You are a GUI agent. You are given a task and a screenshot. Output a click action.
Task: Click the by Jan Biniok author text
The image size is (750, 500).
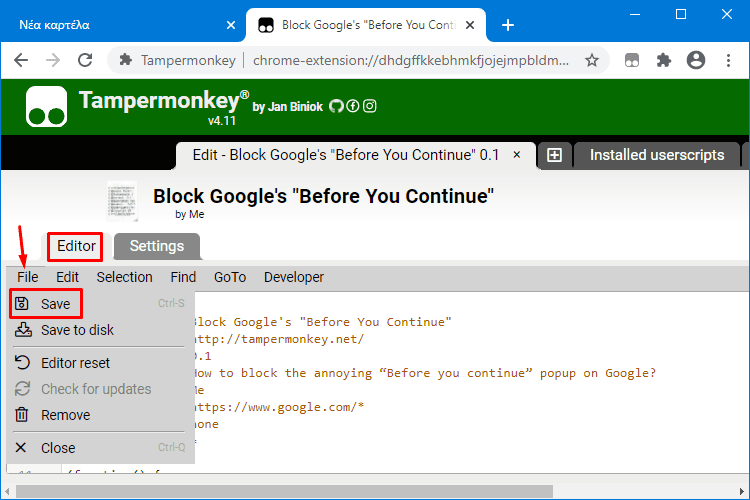[287, 107]
